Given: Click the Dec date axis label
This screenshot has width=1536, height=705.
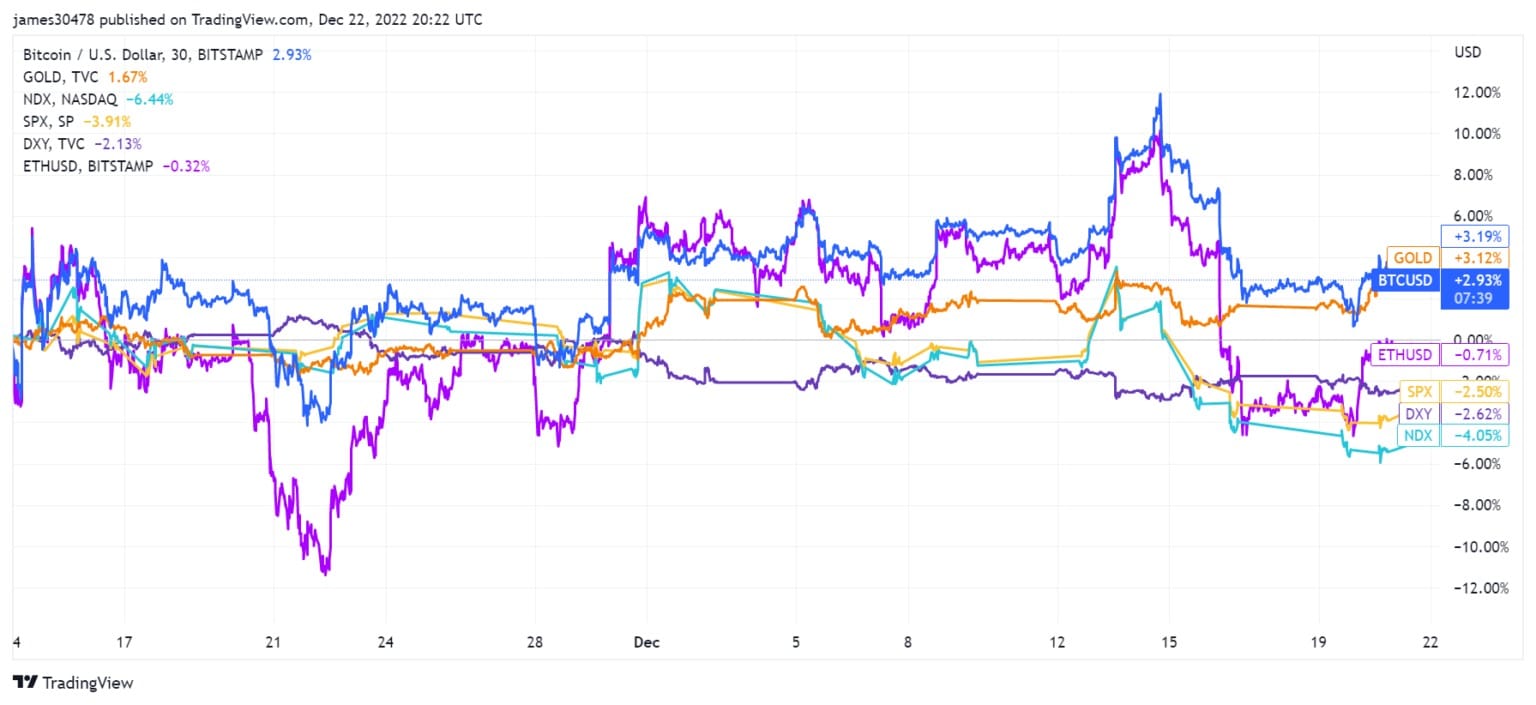Looking at the screenshot, I should click(x=645, y=642).
